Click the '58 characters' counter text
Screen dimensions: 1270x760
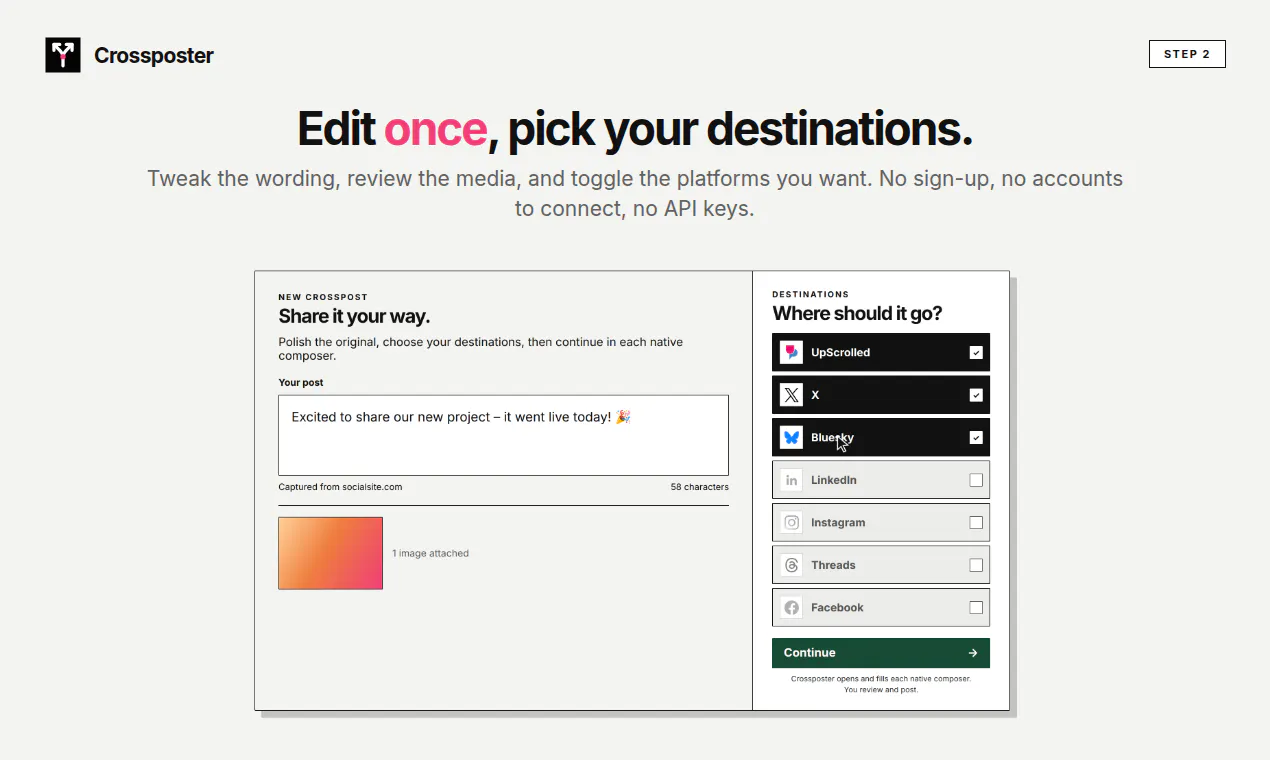point(700,487)
